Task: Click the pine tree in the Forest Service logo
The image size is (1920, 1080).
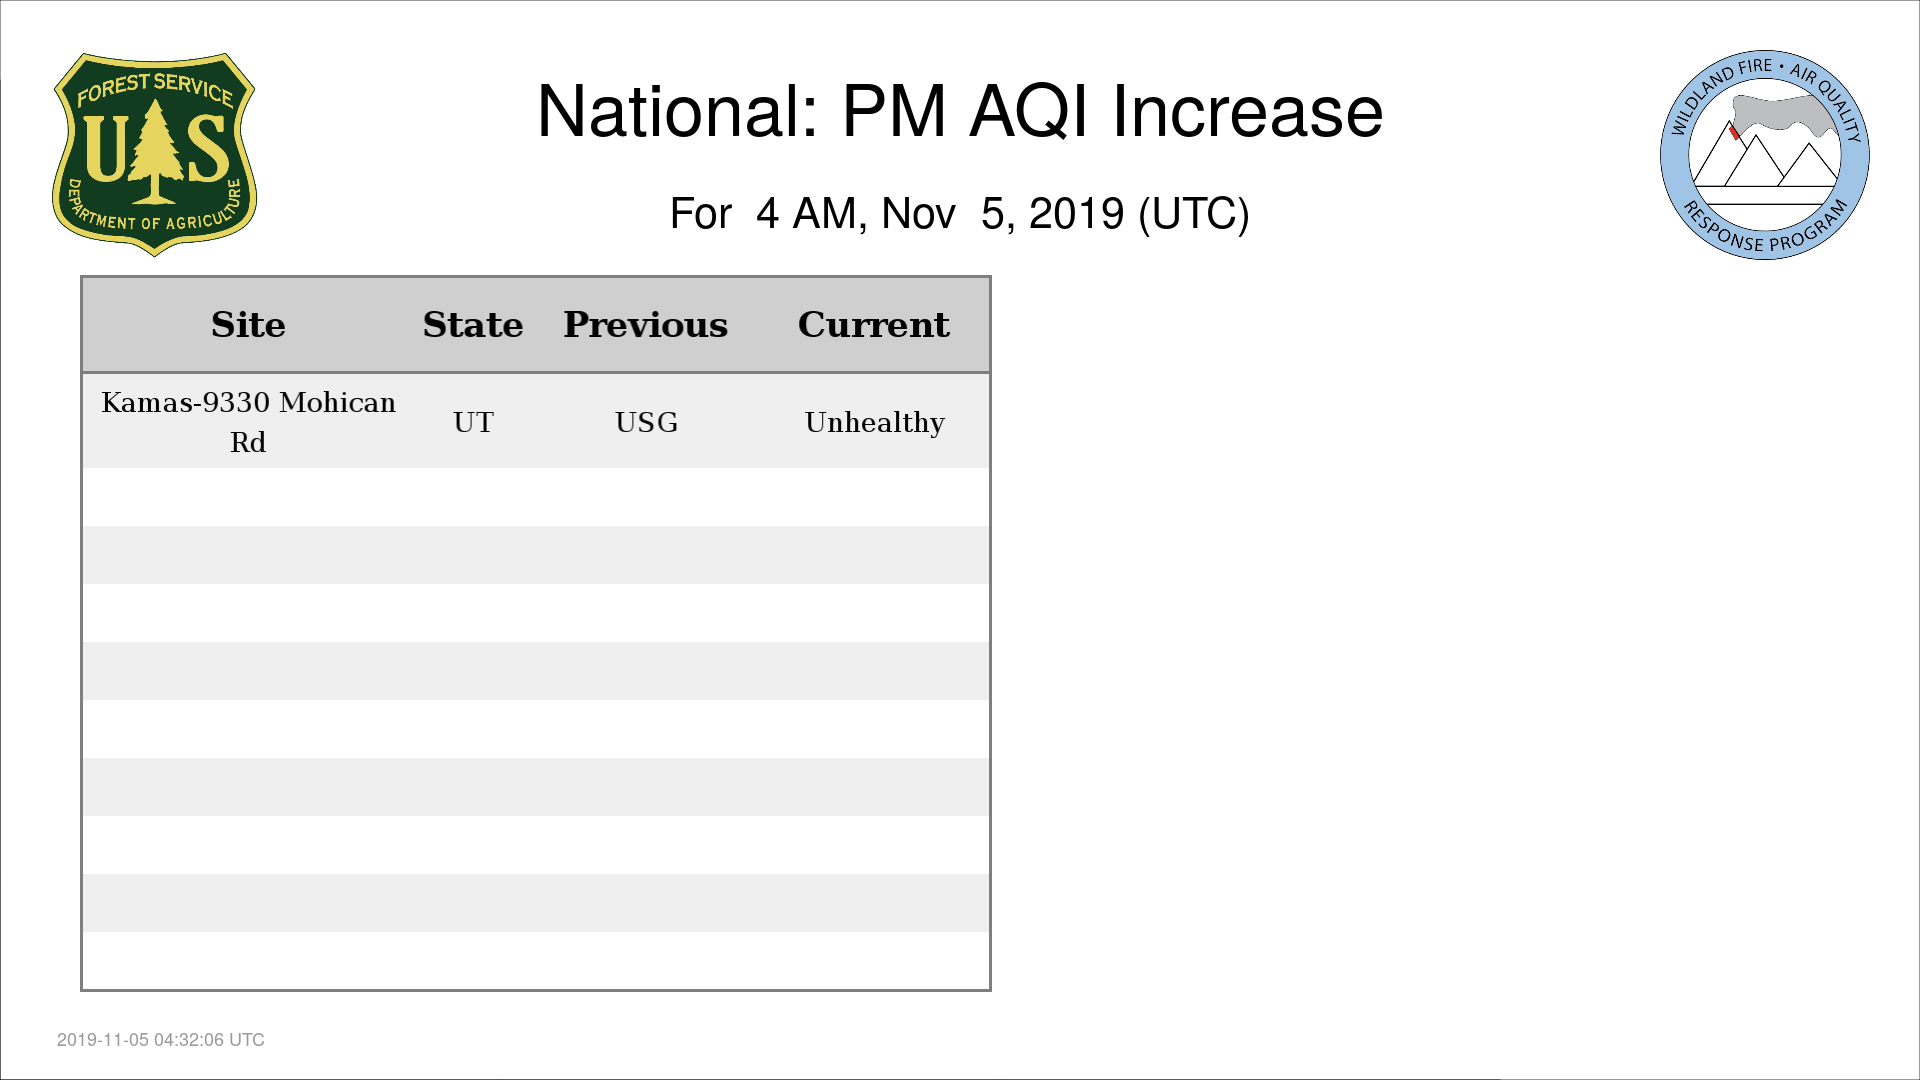Action: (154, 152)
